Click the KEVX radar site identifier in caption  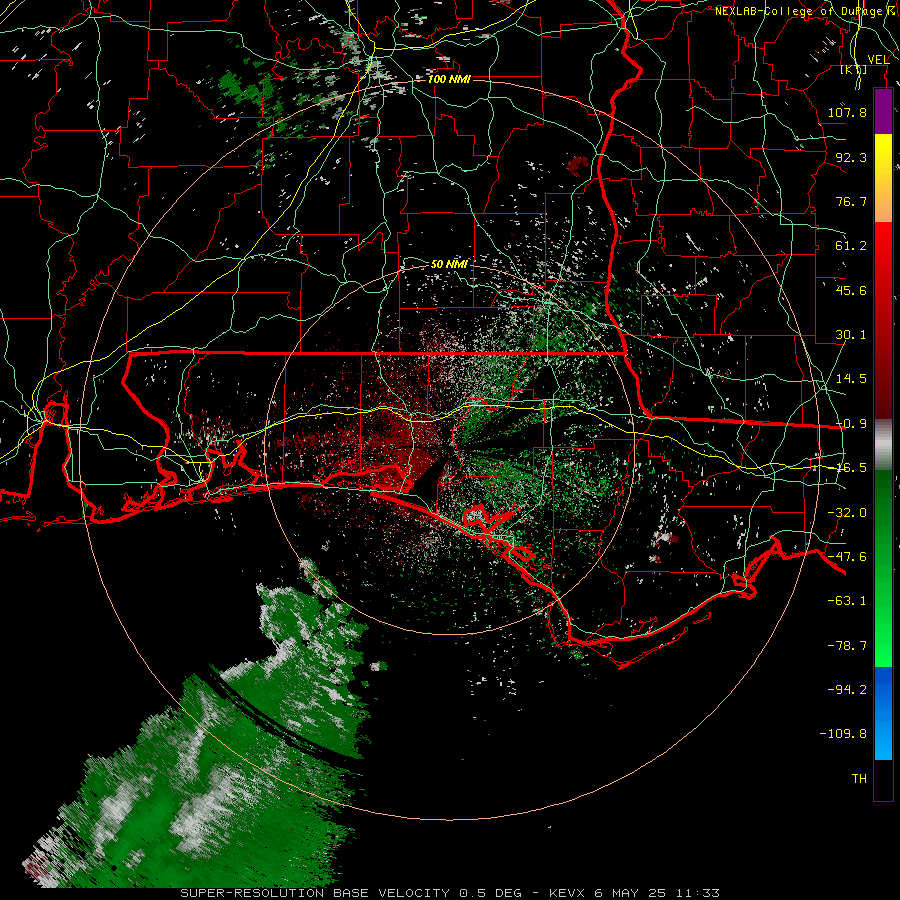click(x=567, y=893)
